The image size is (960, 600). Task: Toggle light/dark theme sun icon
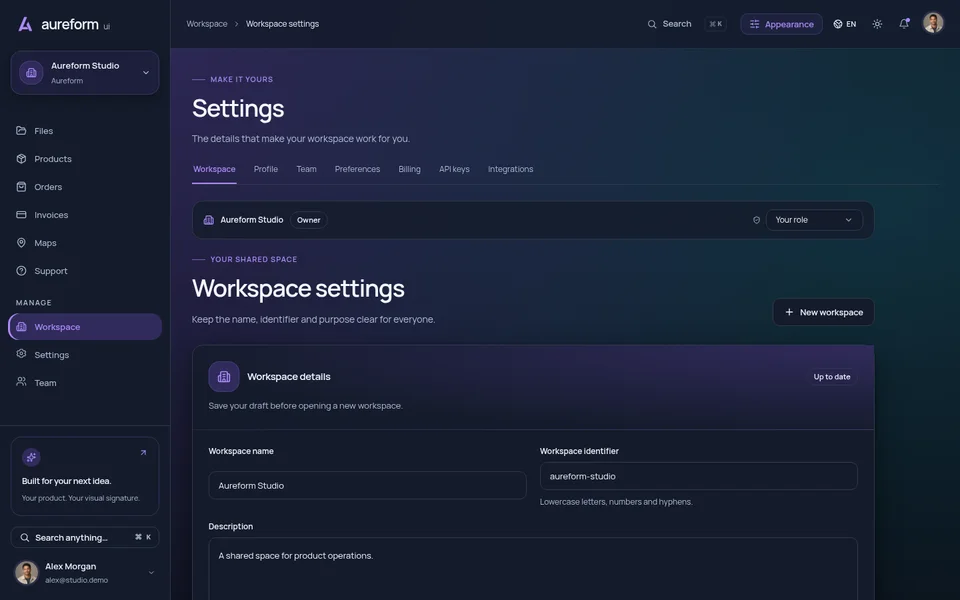[x=877, y=24]
